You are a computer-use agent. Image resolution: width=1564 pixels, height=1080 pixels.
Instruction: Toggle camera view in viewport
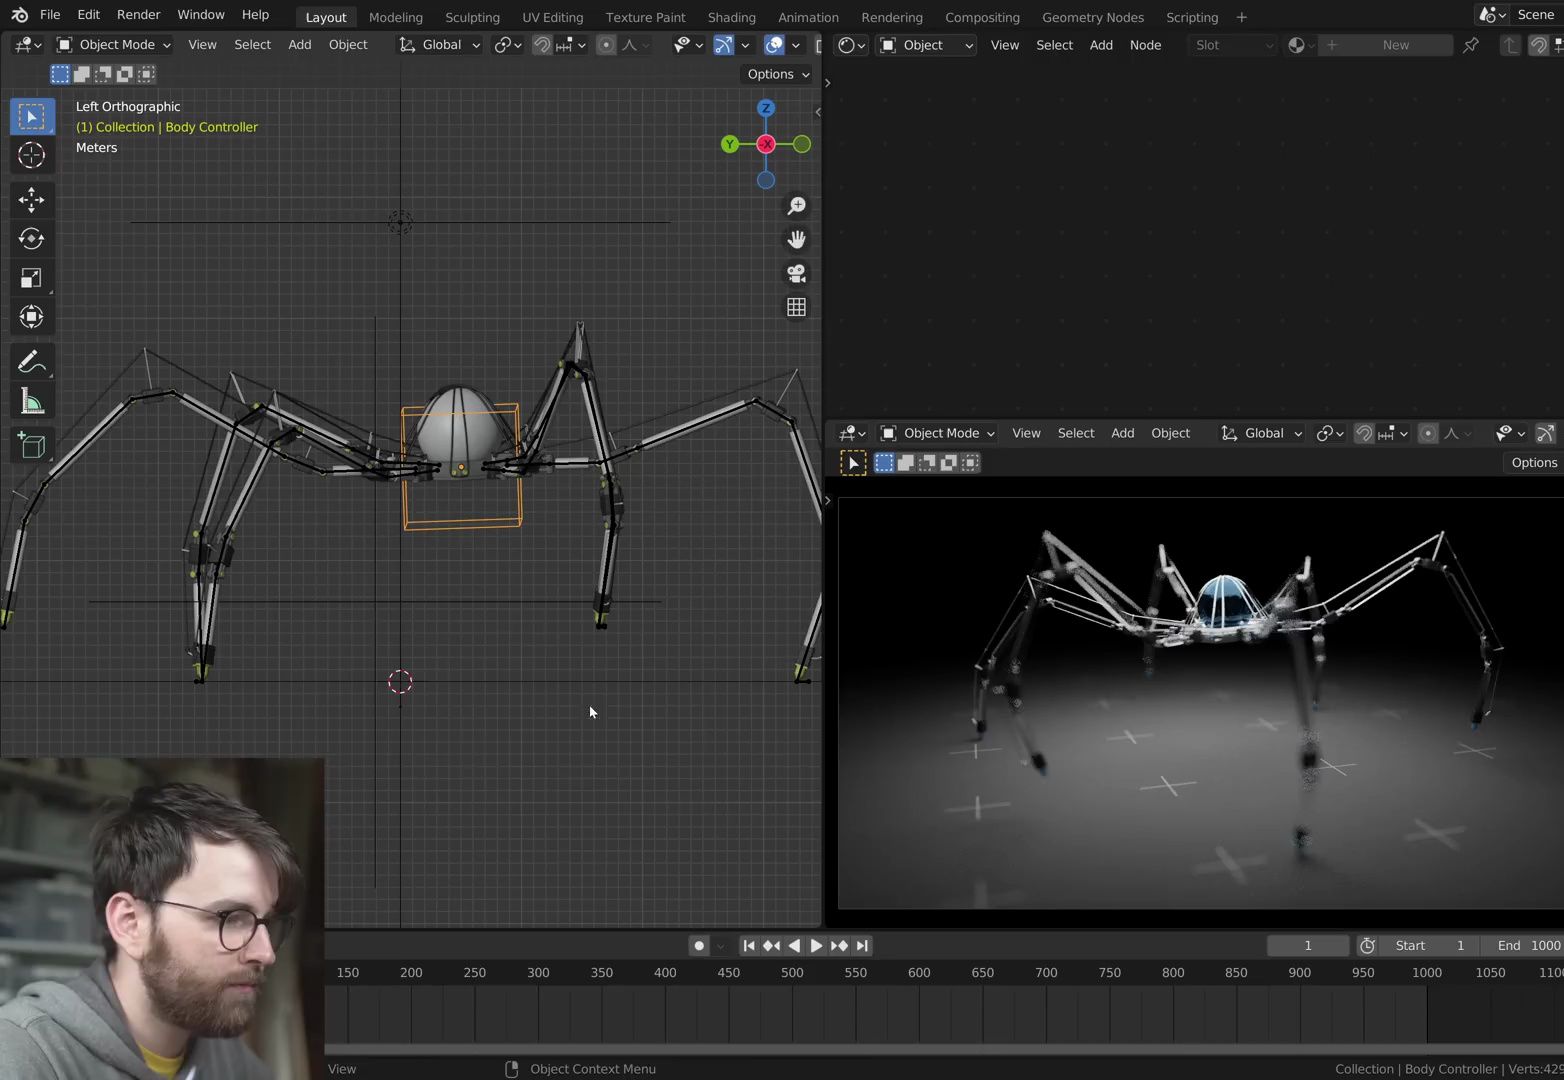[x=796, y=273]
